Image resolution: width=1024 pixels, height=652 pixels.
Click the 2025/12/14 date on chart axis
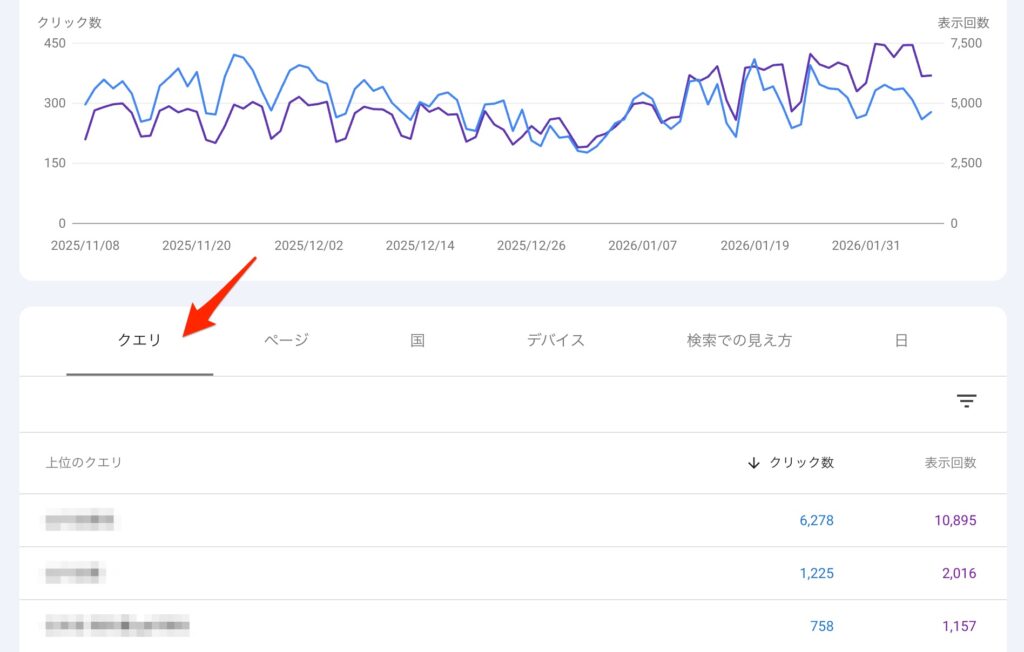pyautogui.click(x=420, y=245)
